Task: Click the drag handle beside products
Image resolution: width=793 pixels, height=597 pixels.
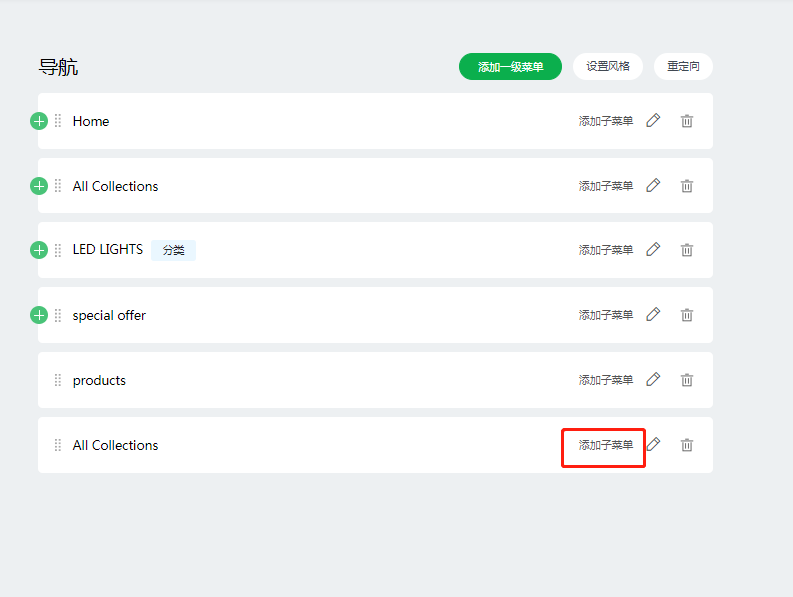Action: (58, 380)
